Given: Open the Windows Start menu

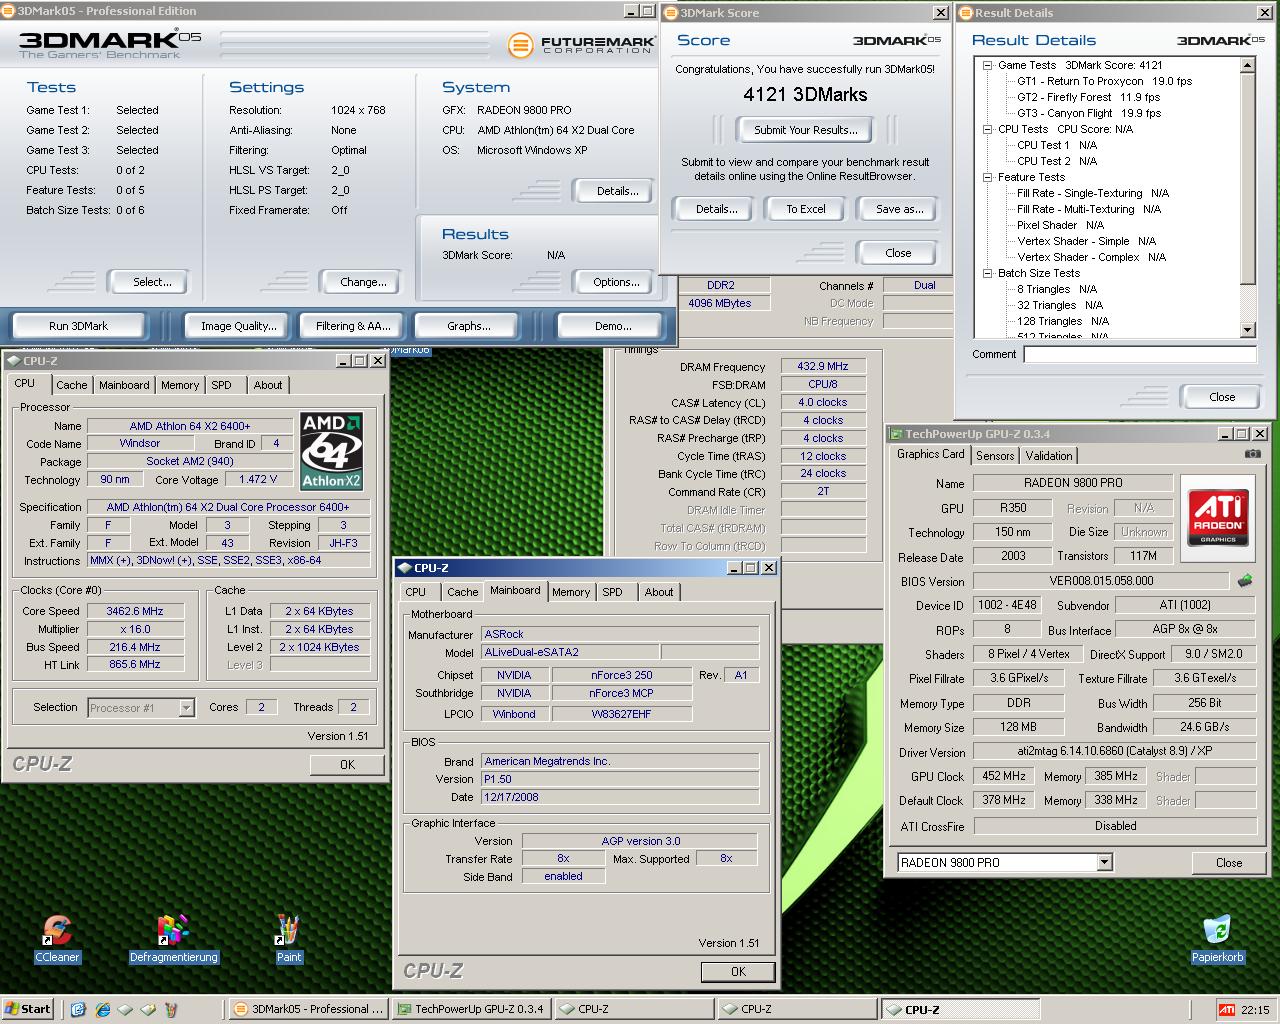Looking at the screenshot, I should (28, 1009).
